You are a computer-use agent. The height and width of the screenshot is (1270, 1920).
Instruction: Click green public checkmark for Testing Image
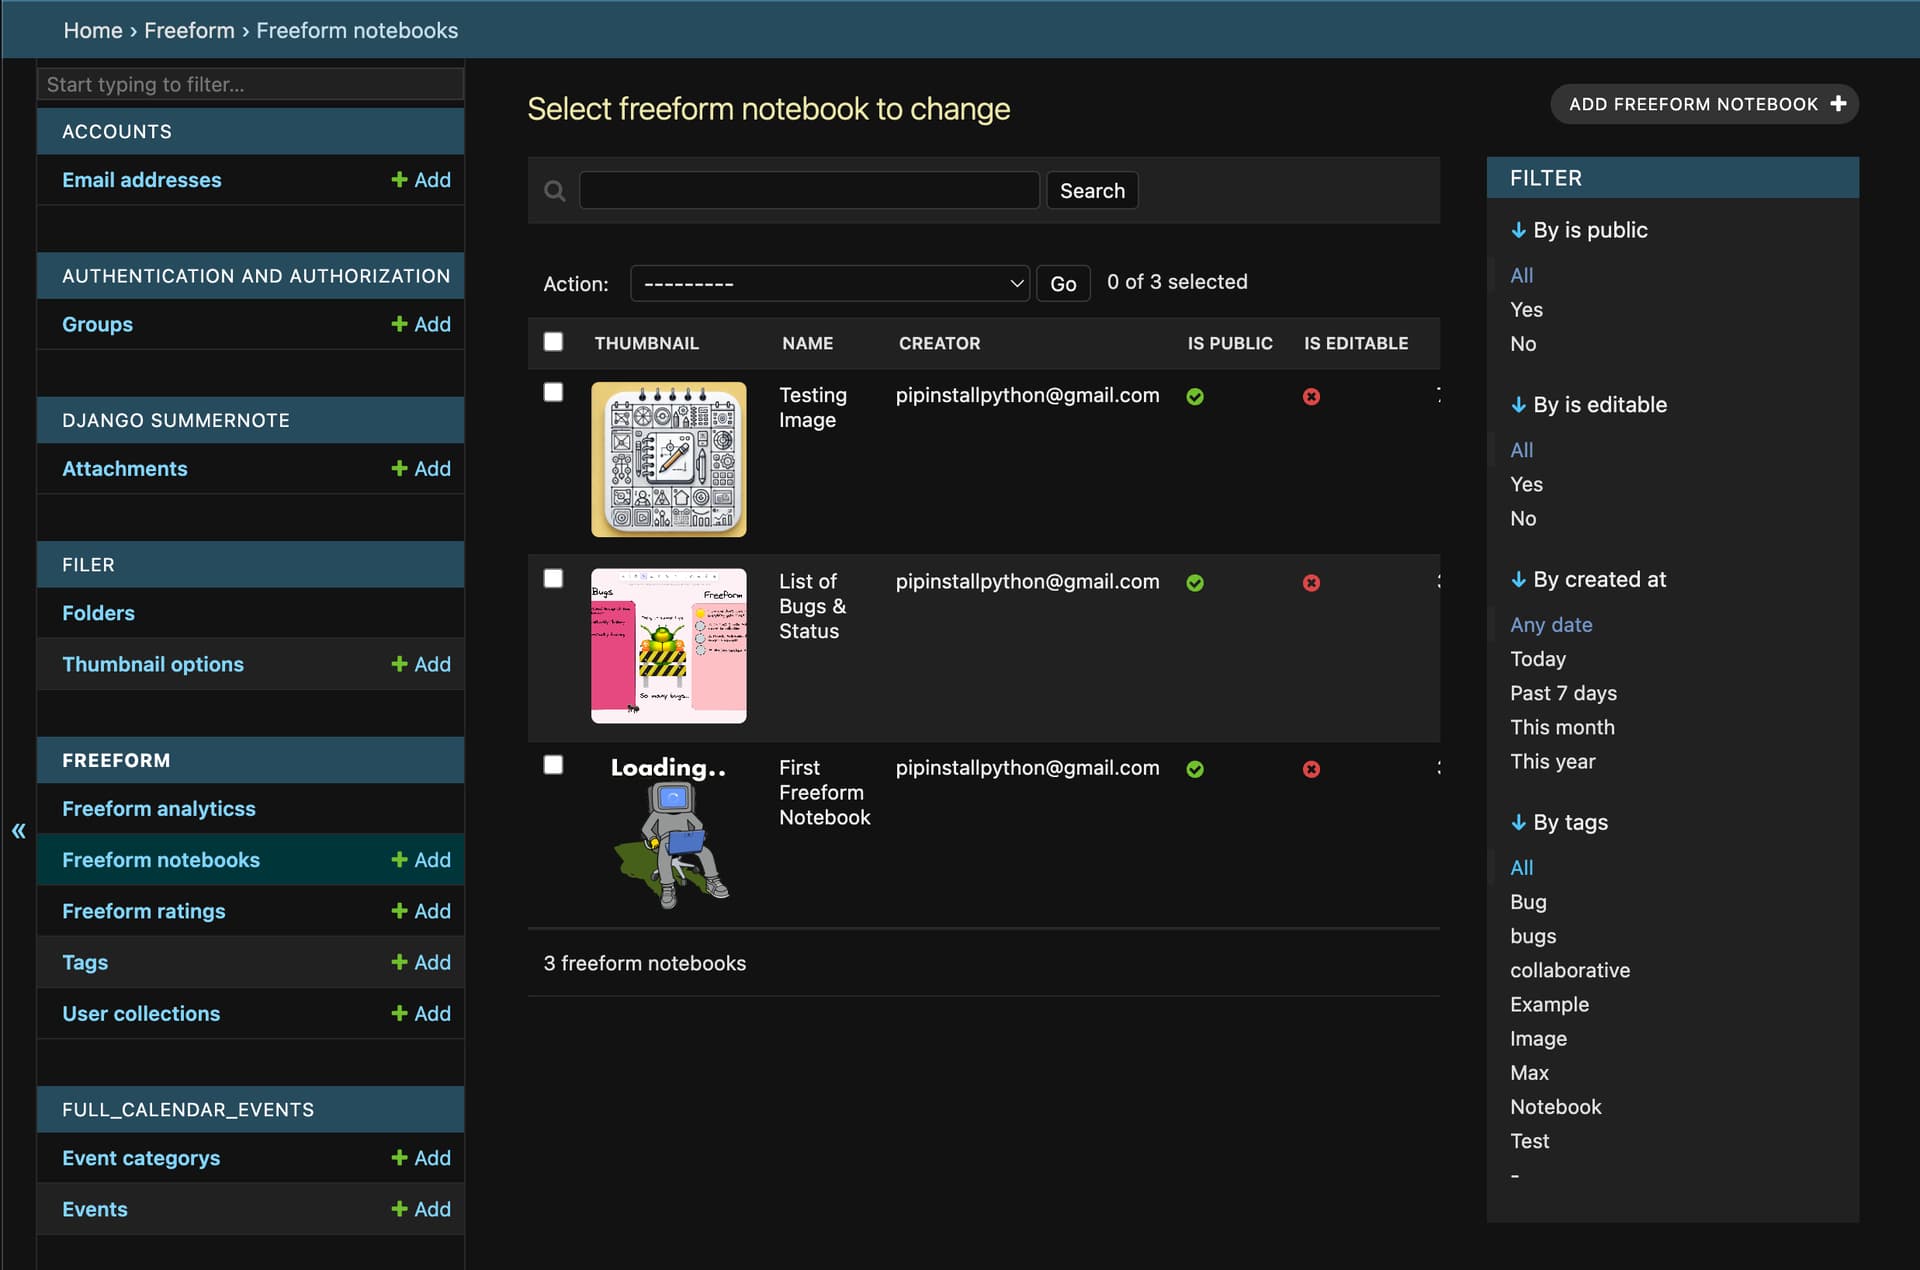coord(1195,397)
